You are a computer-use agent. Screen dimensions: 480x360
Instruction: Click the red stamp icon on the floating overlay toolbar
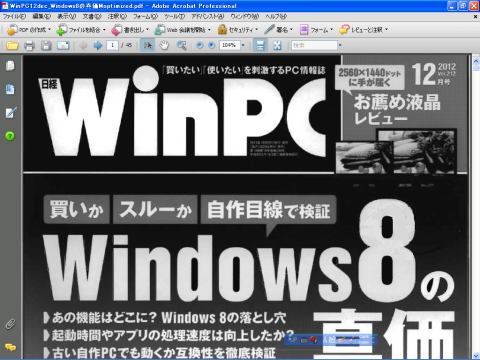pos(313,340)
